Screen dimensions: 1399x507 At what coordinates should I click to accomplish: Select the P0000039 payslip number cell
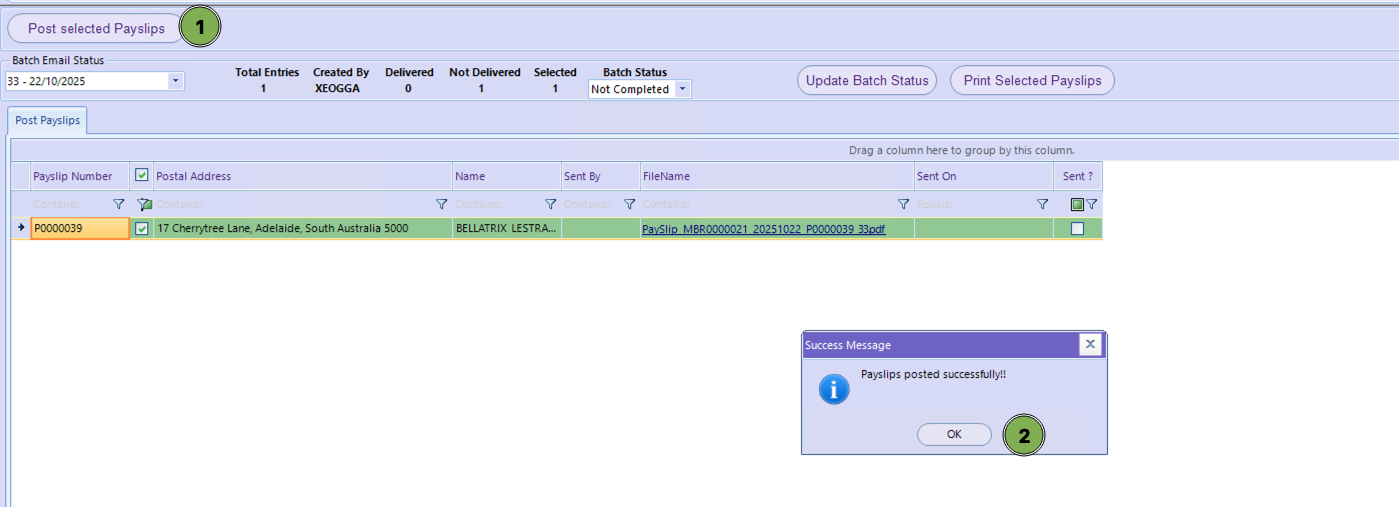point(80,229)
